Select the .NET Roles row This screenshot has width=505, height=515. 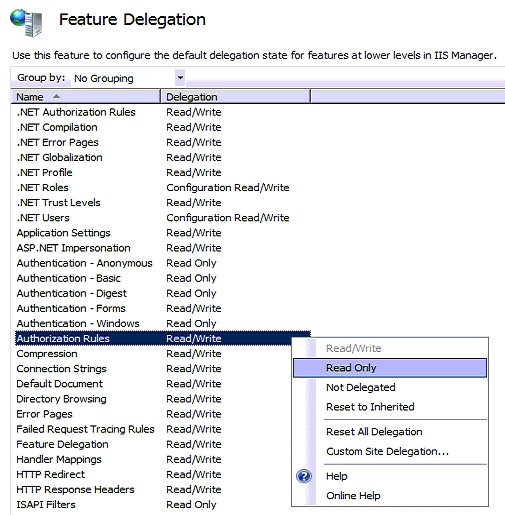tap(163, 188)
